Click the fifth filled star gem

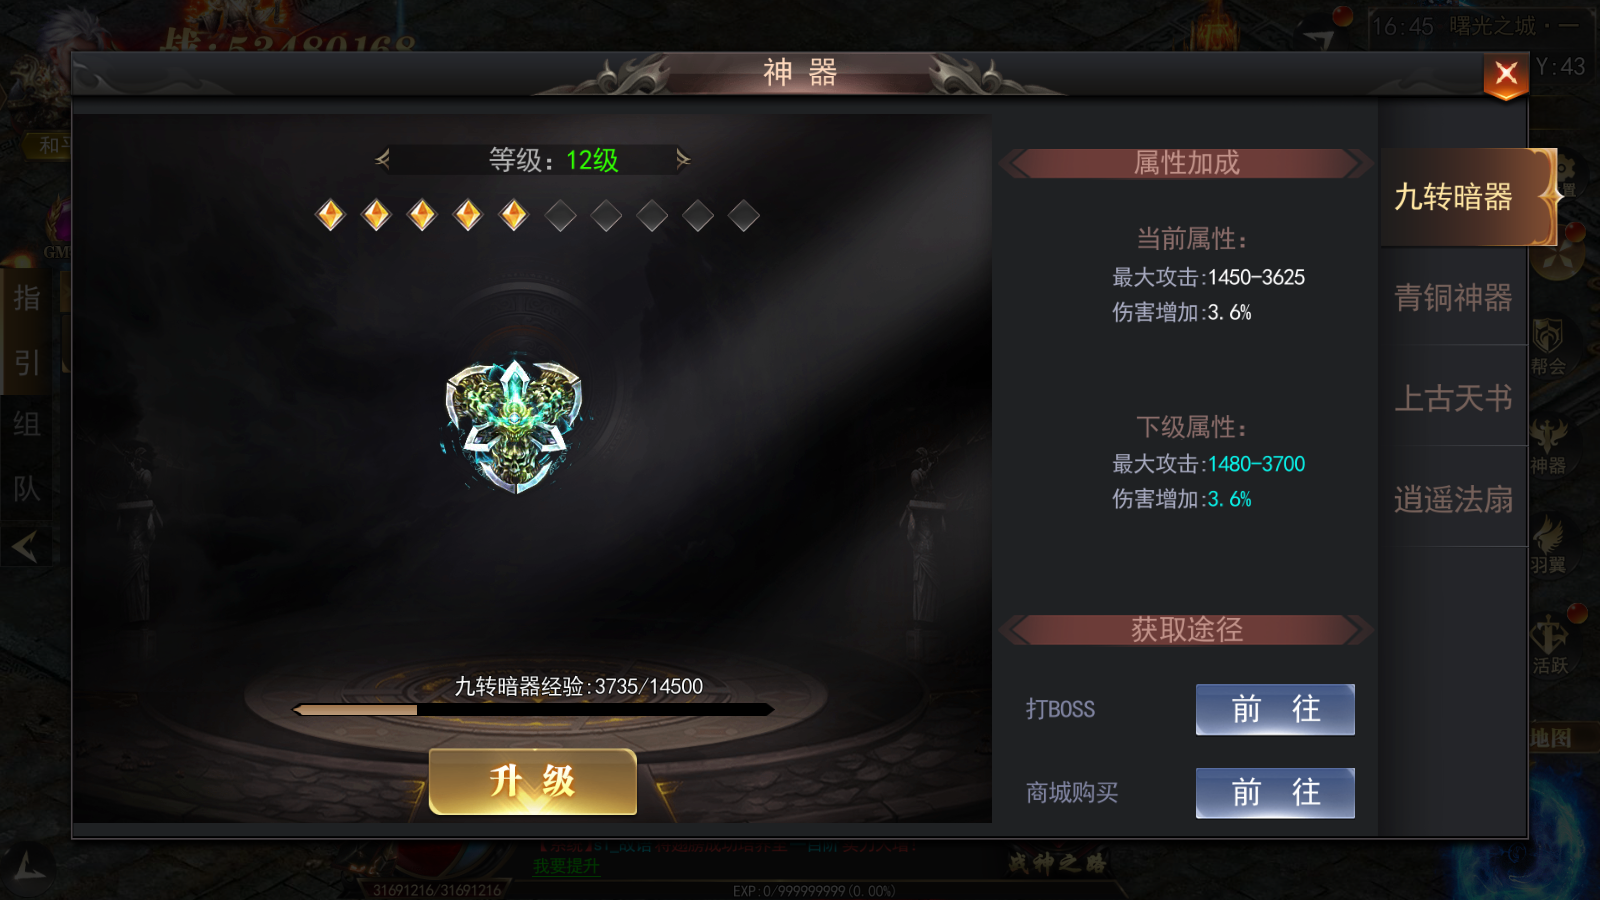tap(514, 215)
